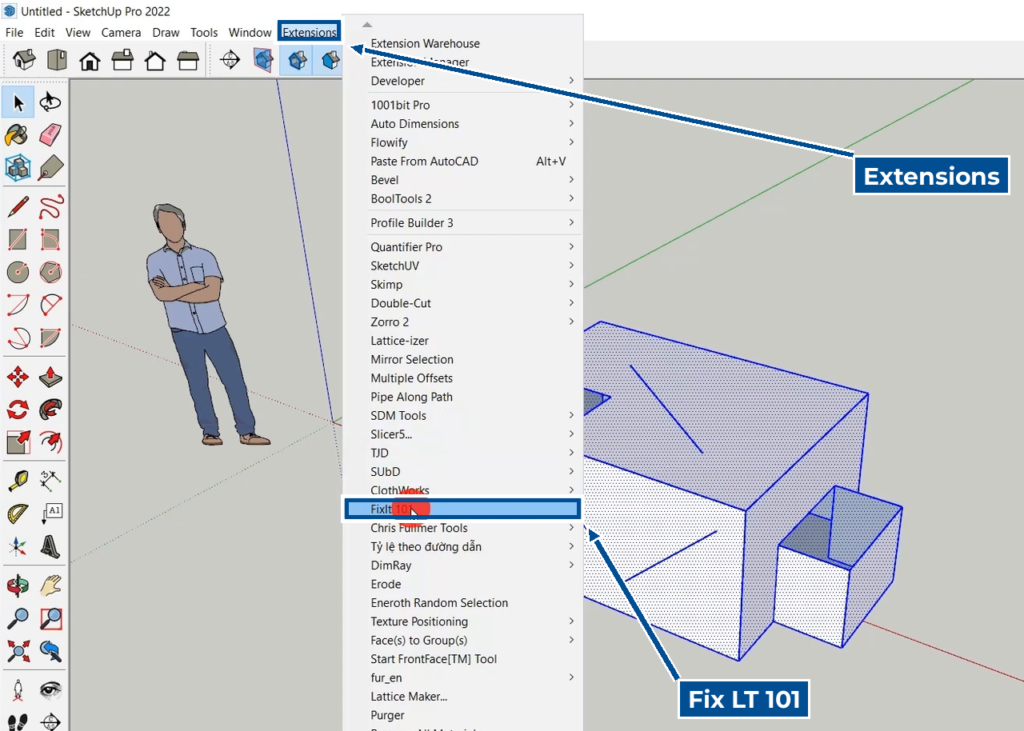The height and width of the screenshot is (731, 1024).
Task: Choose the Paint Bucket tool
Action: click(x=18, y=135)
